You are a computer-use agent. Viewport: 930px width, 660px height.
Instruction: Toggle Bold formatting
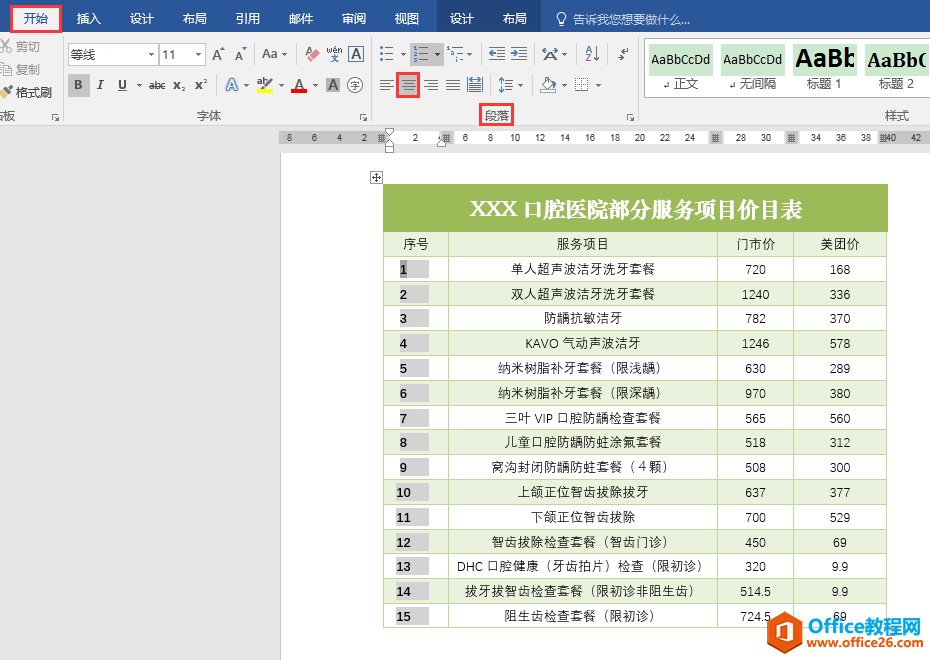coord(78,85)
